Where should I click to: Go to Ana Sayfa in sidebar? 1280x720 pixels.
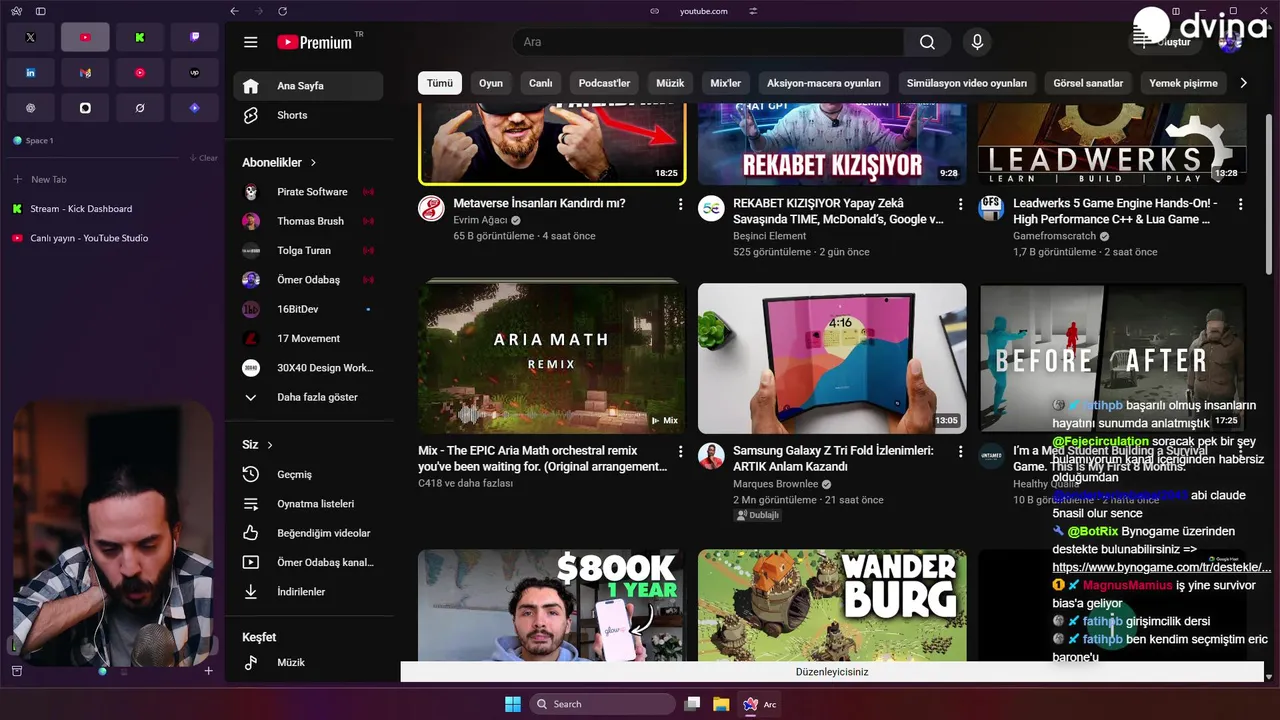coord(308,86)
